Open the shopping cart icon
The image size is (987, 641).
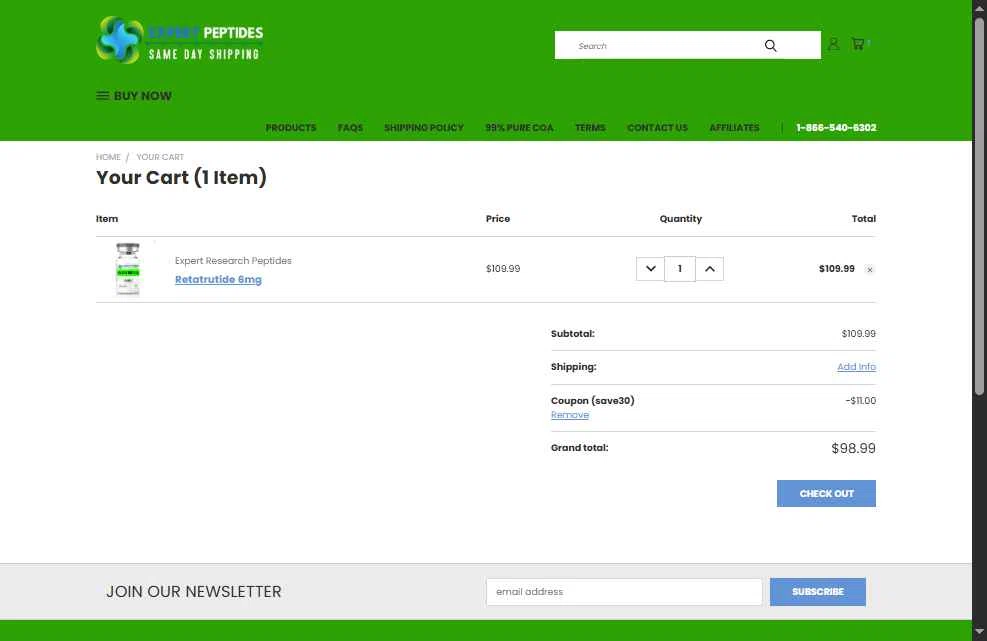click(858, 44)
